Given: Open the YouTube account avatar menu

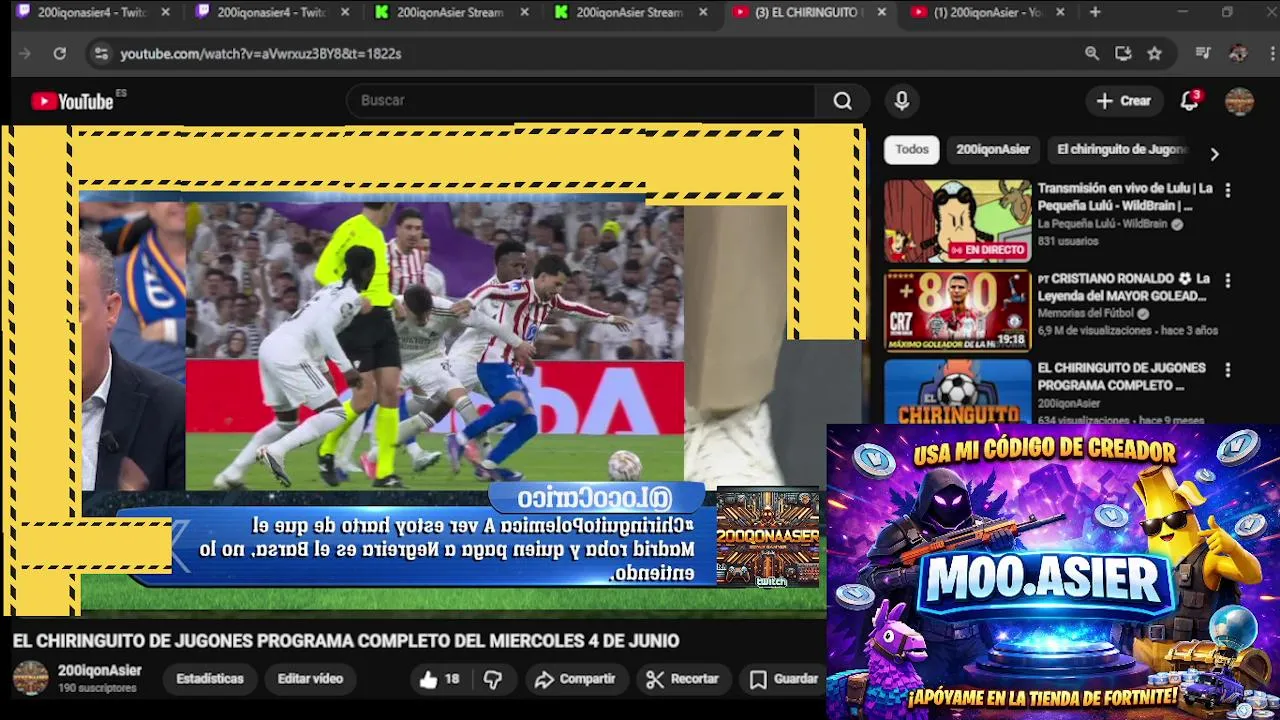Looking at the screenshot, I should [x=1239, y=101].
